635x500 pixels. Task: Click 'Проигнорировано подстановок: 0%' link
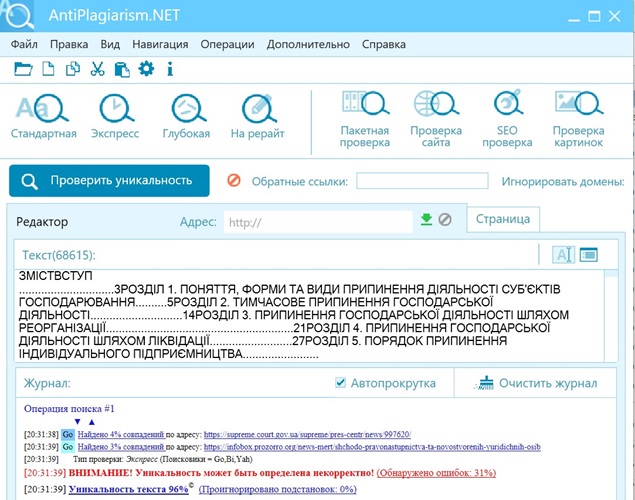277,489
